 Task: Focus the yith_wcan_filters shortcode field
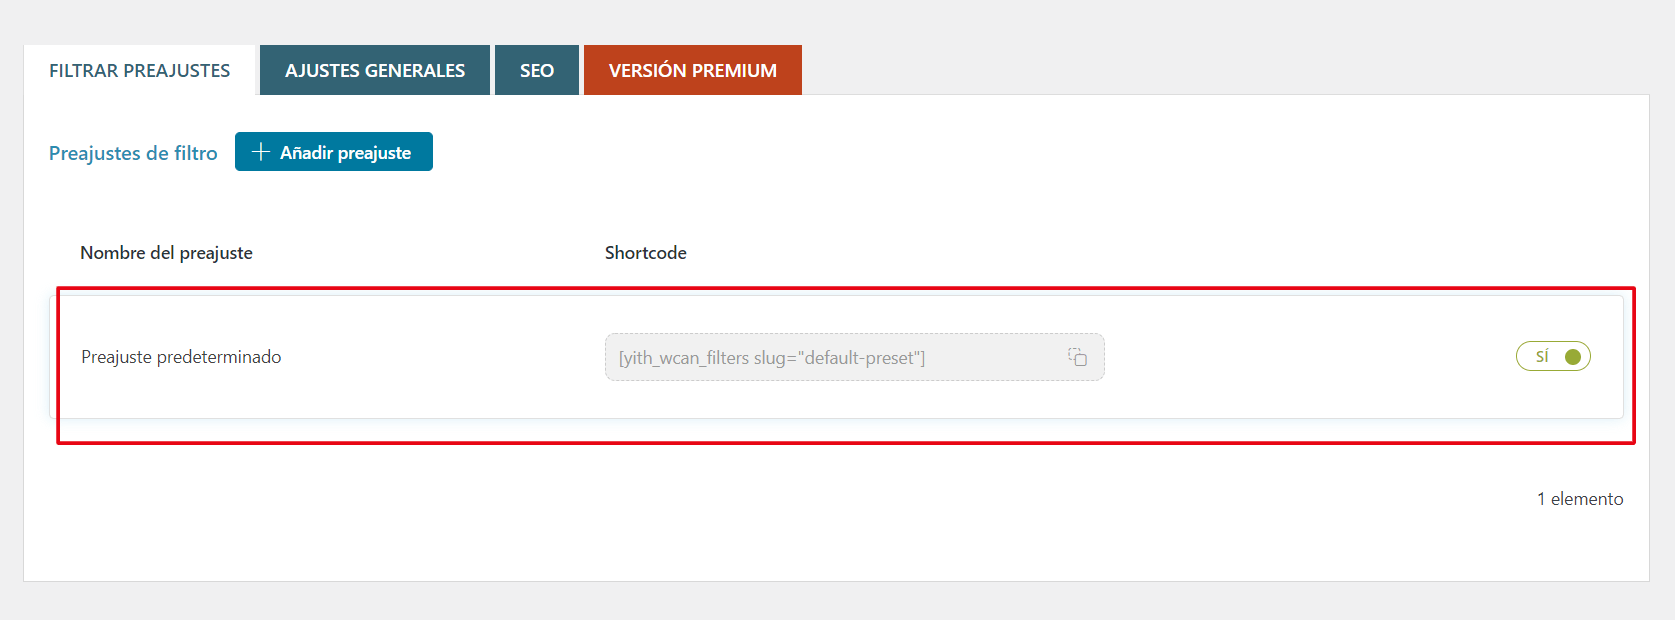click(855, 357)
